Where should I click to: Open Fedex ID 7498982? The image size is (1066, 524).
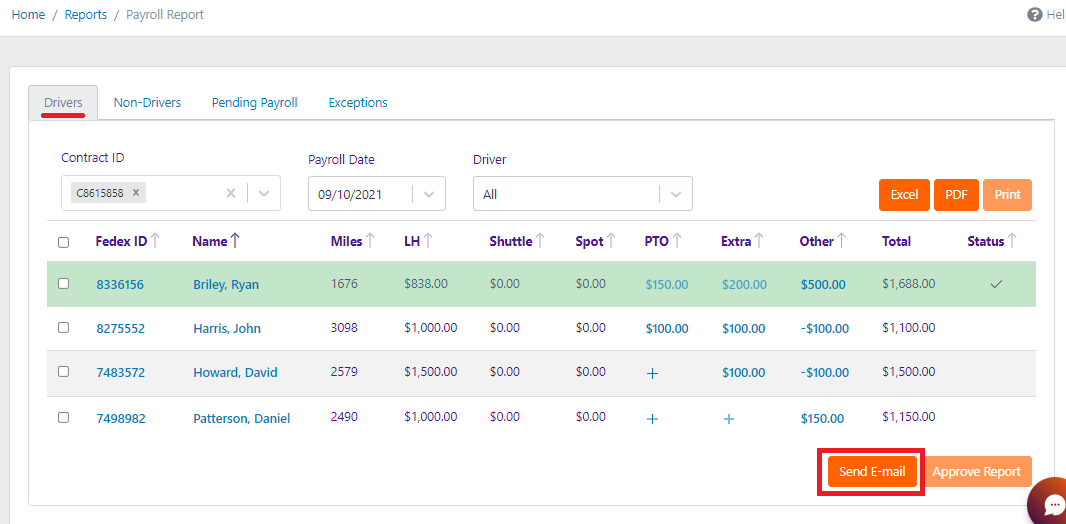[120, 419]
